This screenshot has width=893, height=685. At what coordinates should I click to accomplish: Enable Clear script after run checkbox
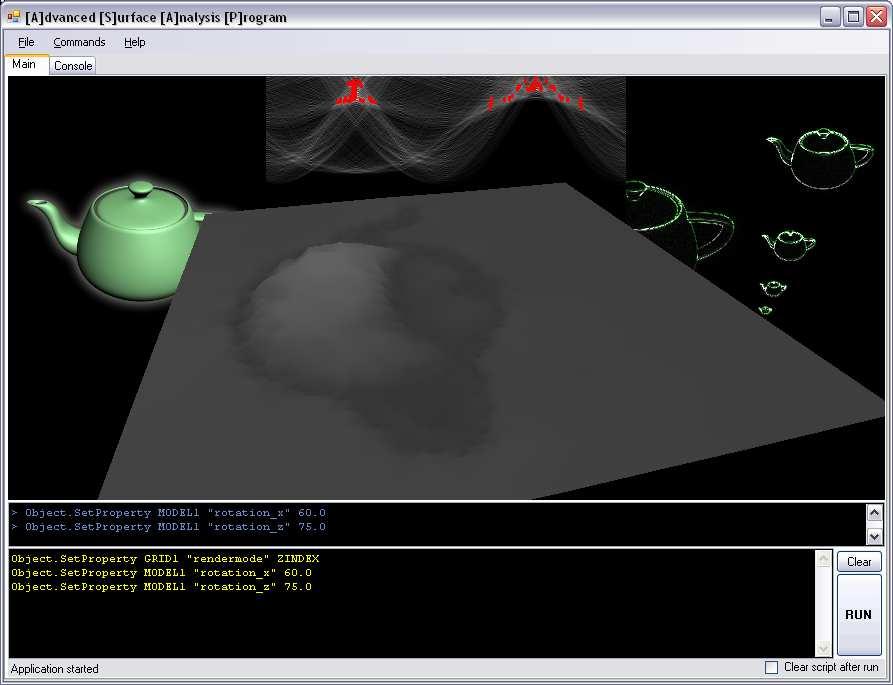pyautogui.click(x=771, y=667)
